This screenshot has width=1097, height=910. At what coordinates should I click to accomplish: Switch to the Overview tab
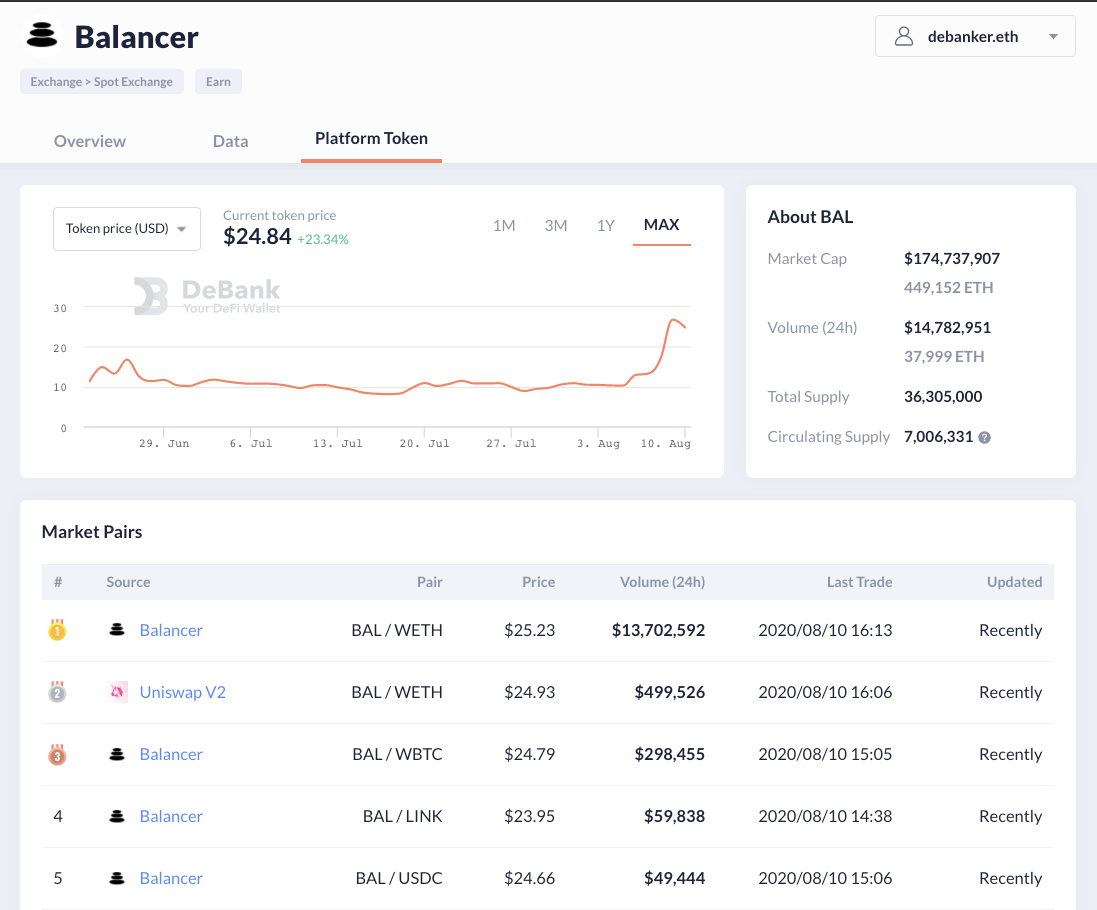tap(90, 141)
